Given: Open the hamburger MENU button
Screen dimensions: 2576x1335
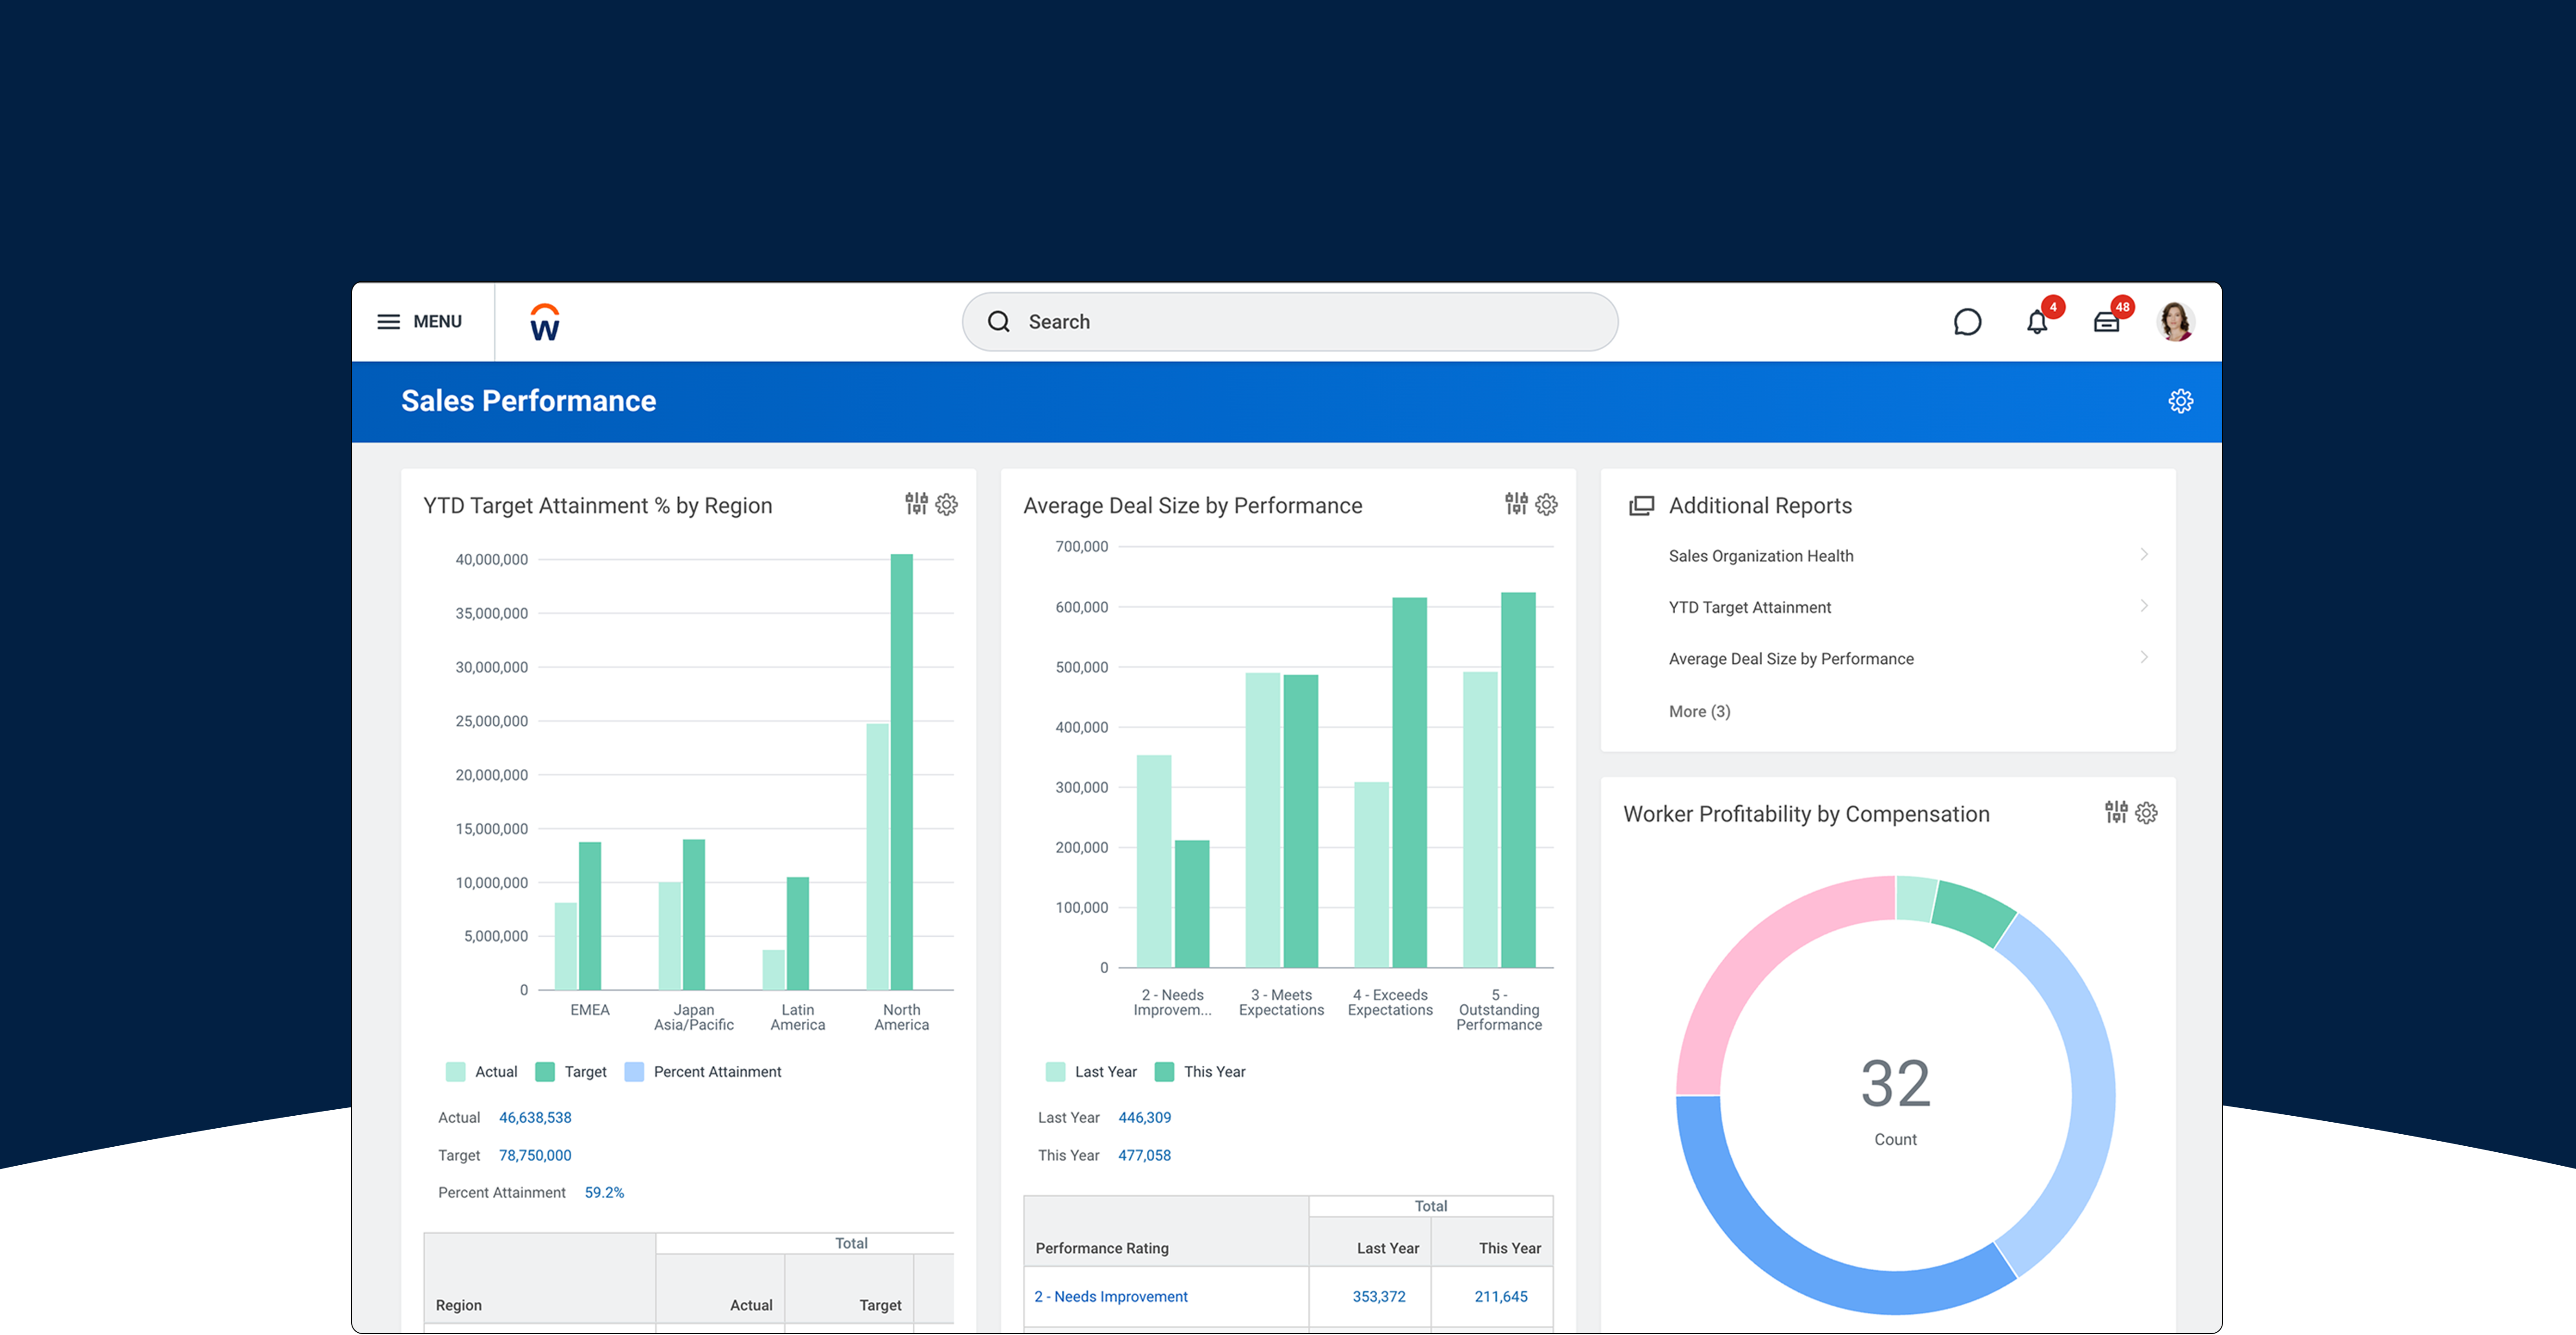Looking at the screenshot, I should 419,322.
